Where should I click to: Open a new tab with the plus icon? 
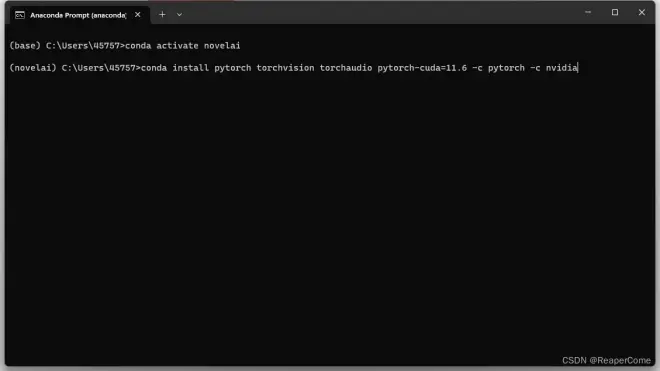pyautogui.click(x=162, y=15)
